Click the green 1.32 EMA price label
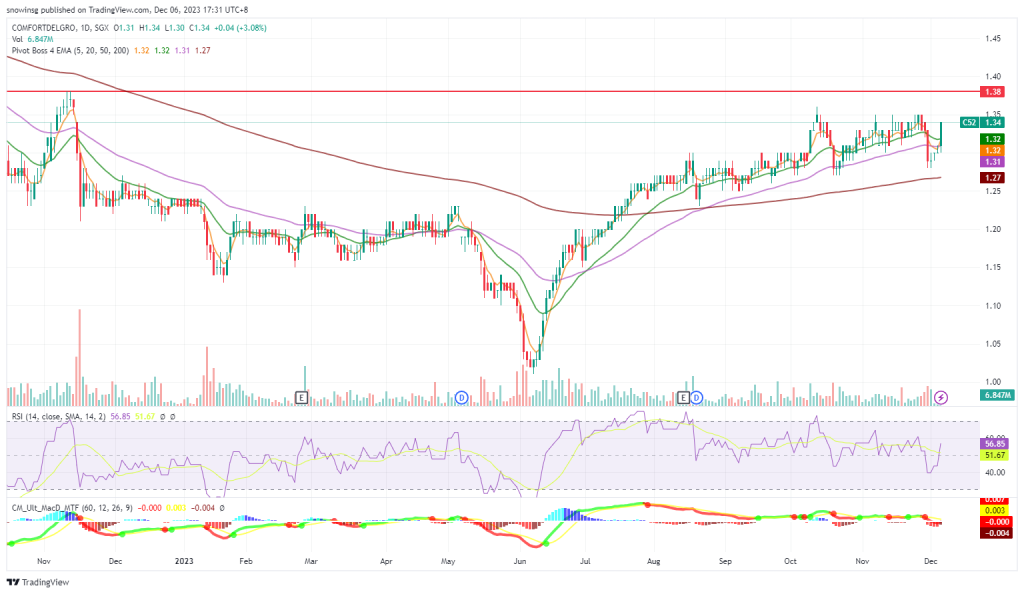The width and height of the screenshot is (1024, 594). [x=993, y=139]
